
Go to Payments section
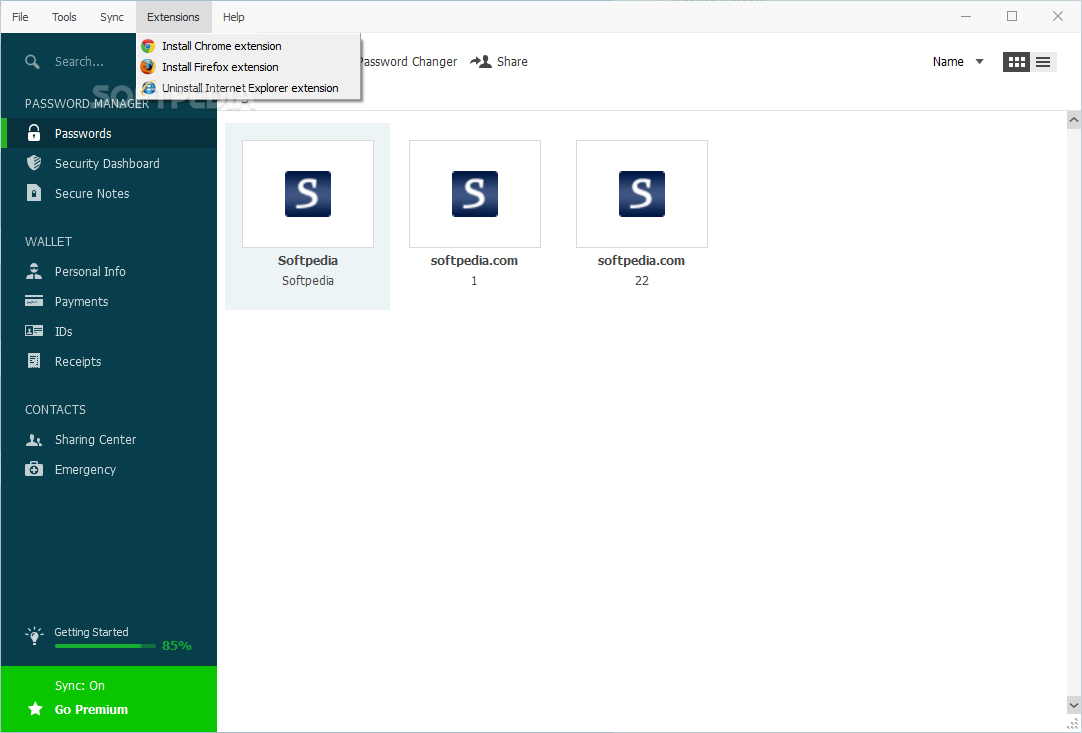[109, 301]
